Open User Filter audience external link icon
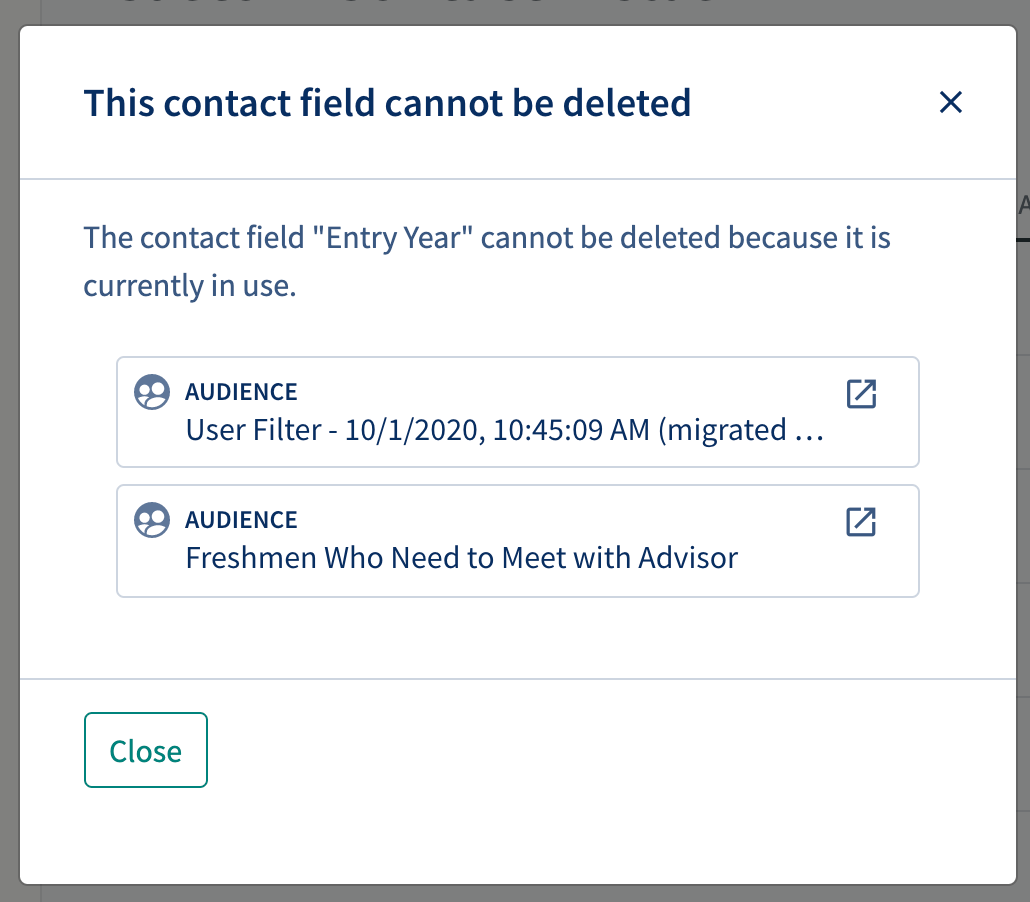Image resolution: width=1030 pixels, height=902 pixels. pos(861,394)
